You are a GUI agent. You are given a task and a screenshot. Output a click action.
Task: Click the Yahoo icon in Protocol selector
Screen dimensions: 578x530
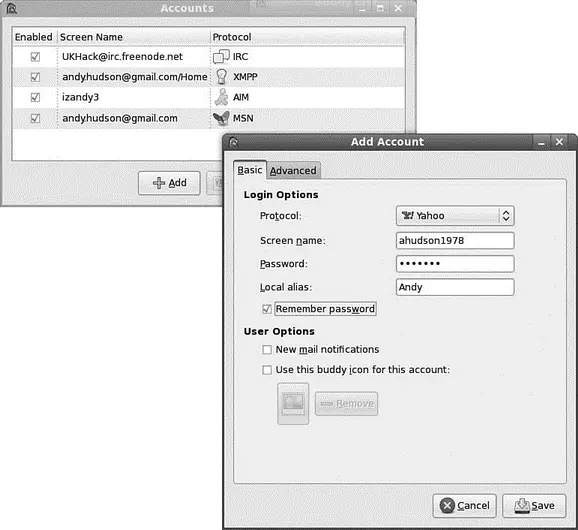pyautogui.click(x=407, y=215)
